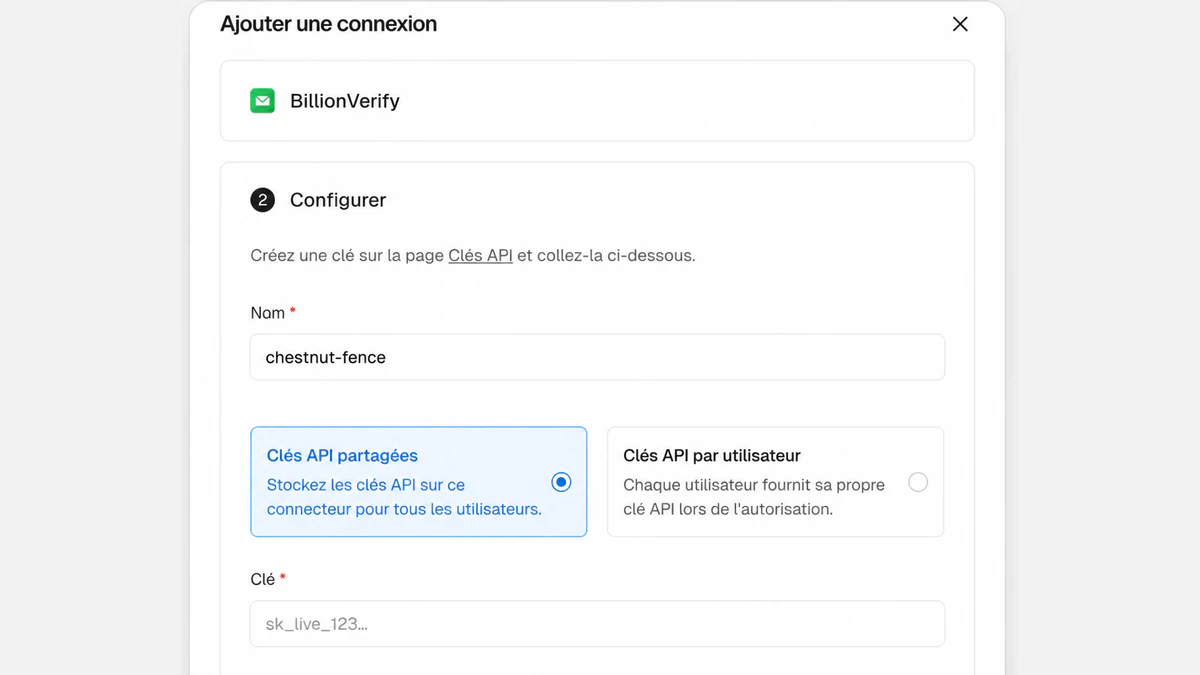This screenshot has width=1200, height=675.
Task: Click the Stockez les clés API description
Action: point(404,497)
